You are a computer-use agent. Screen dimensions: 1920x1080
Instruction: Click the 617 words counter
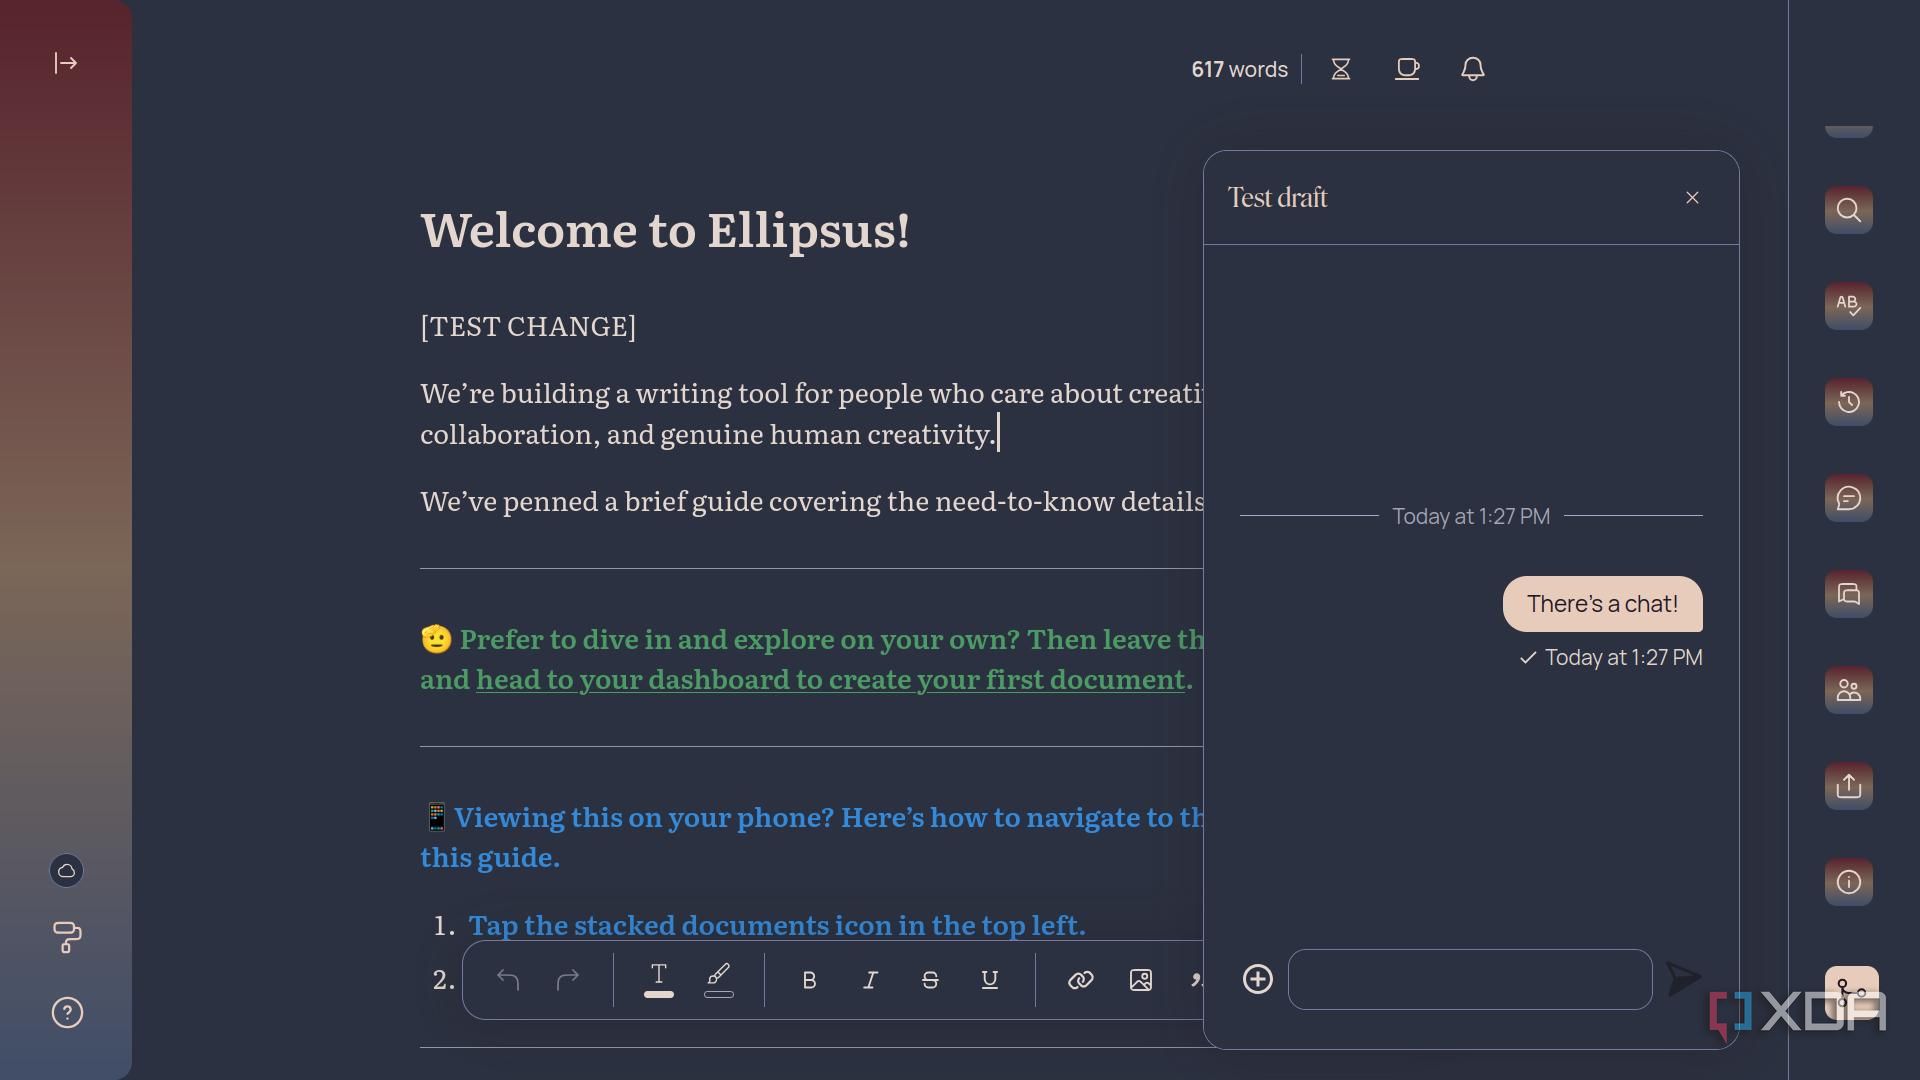[x=1239, y=69]
